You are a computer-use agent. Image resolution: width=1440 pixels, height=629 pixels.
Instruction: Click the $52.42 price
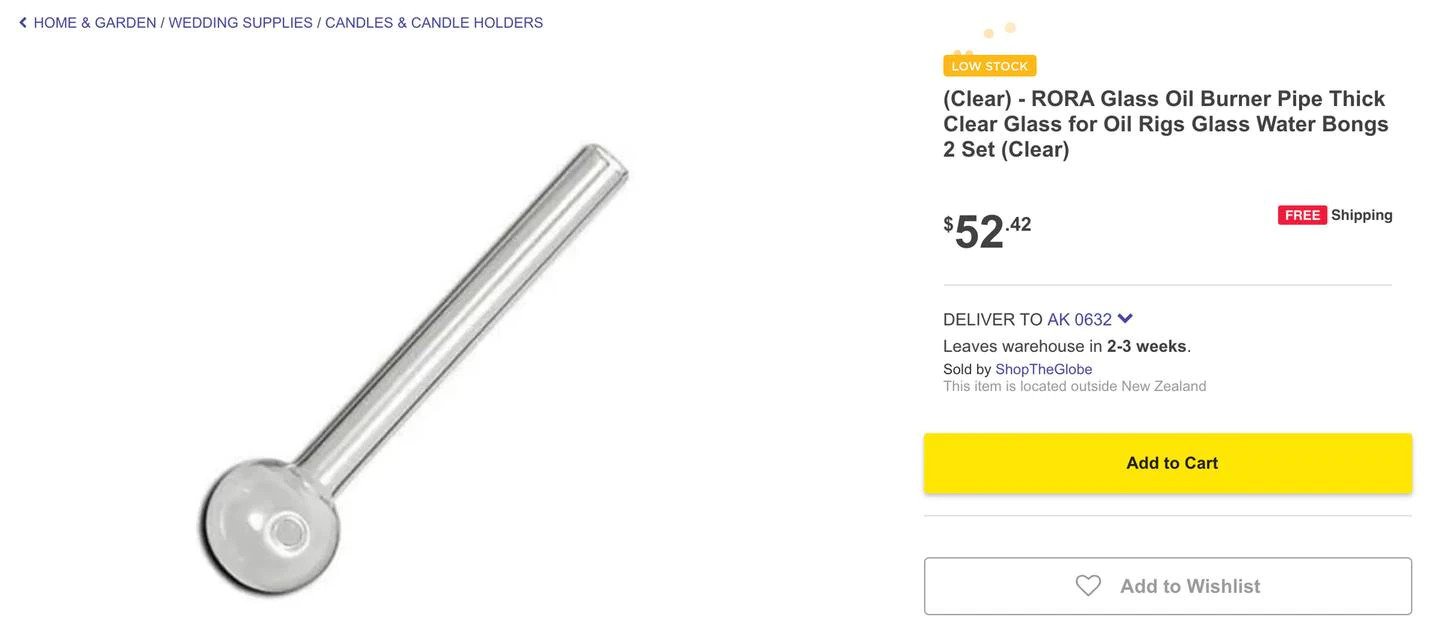click(987, 231)
